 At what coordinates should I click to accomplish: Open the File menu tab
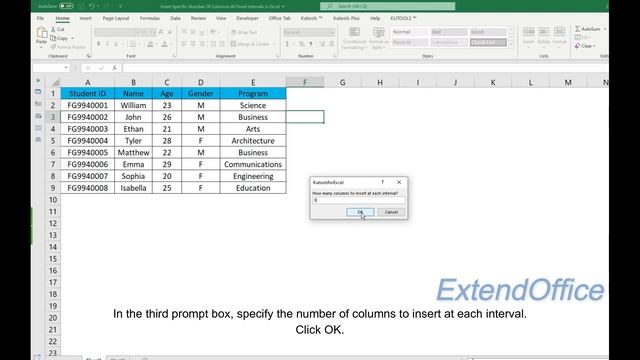point(40,18)
